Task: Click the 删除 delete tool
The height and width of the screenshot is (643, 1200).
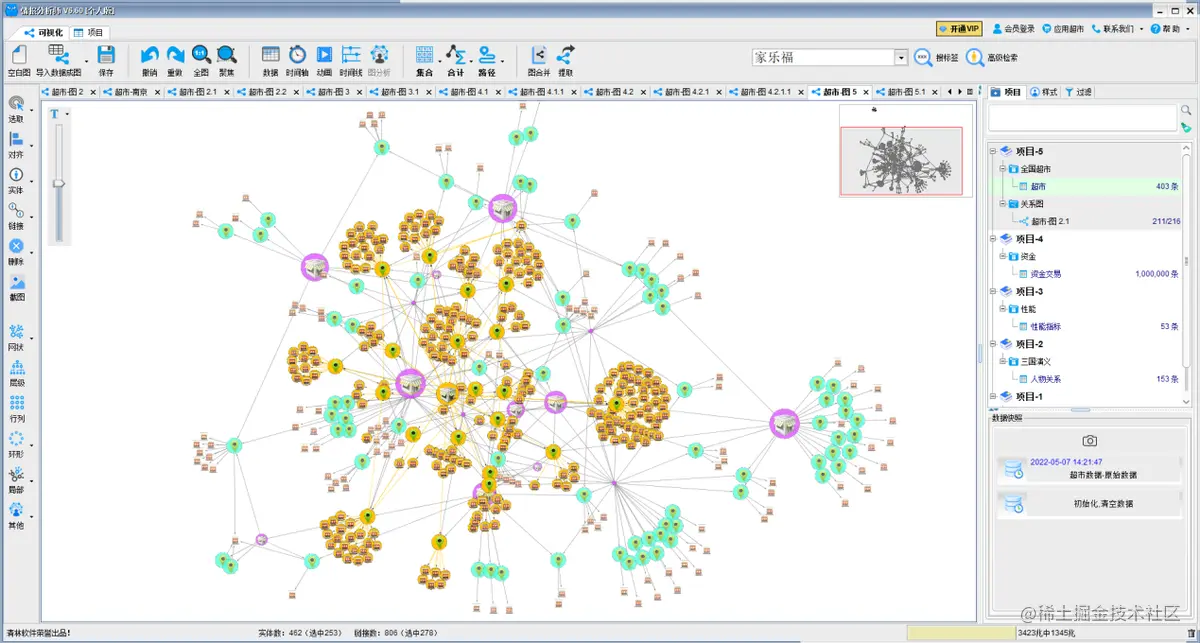Action: click(16, 247)
